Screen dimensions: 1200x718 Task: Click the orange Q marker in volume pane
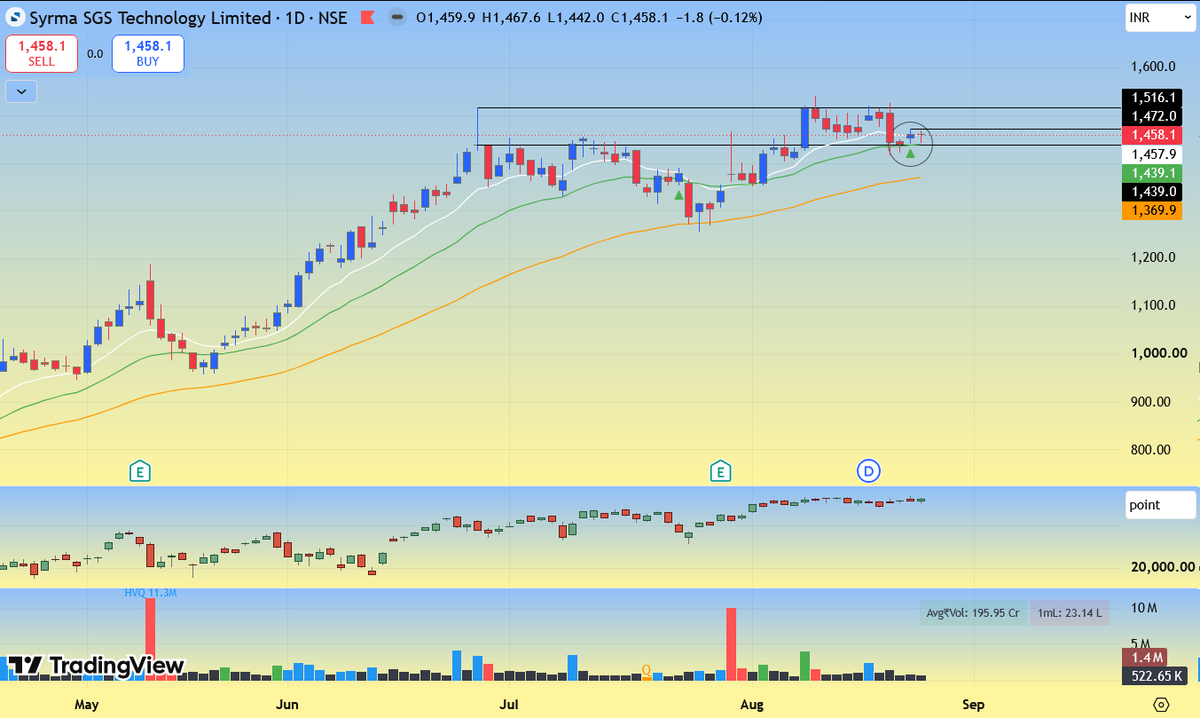pyautogui.click(x=646, y=671)
